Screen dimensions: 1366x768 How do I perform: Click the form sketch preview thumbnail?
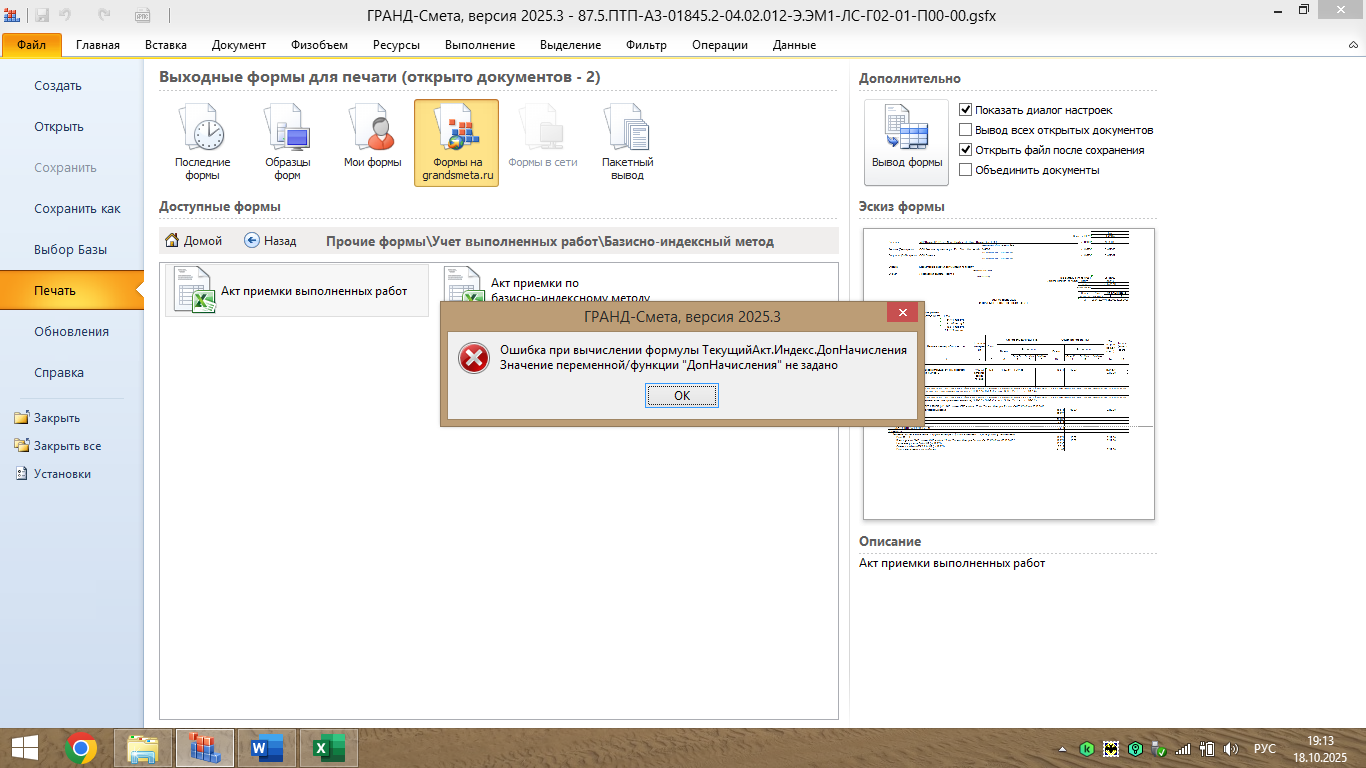click(x=1009, y=374)
